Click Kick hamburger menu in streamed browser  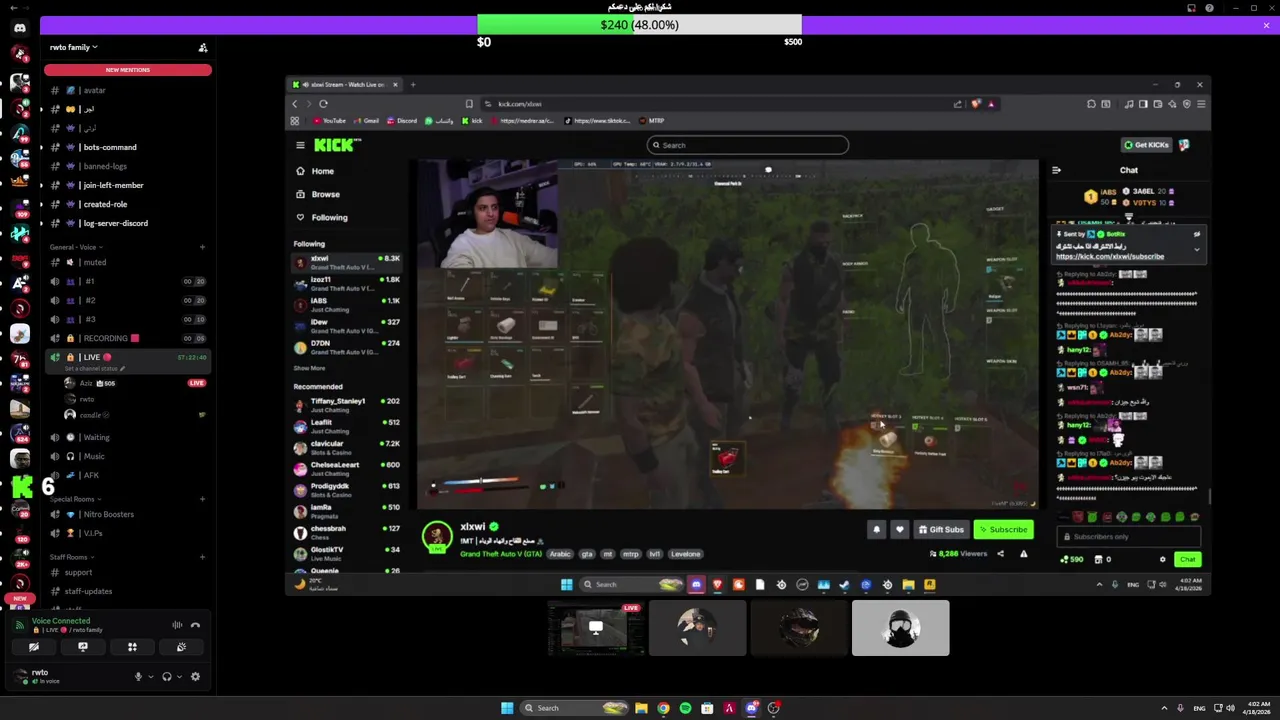click(300, 145)
